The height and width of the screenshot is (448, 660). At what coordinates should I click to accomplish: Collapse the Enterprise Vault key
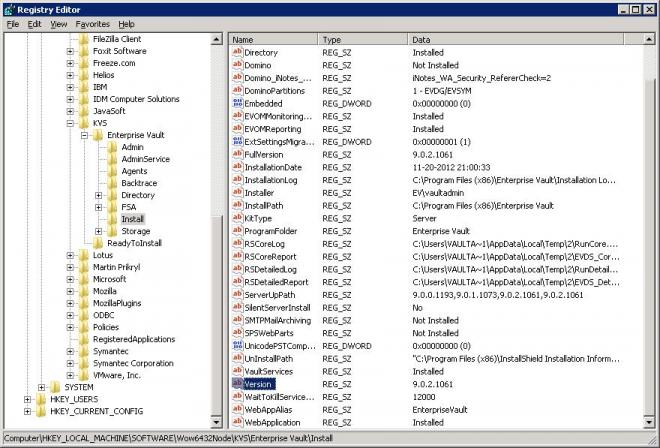coord(84,135)
